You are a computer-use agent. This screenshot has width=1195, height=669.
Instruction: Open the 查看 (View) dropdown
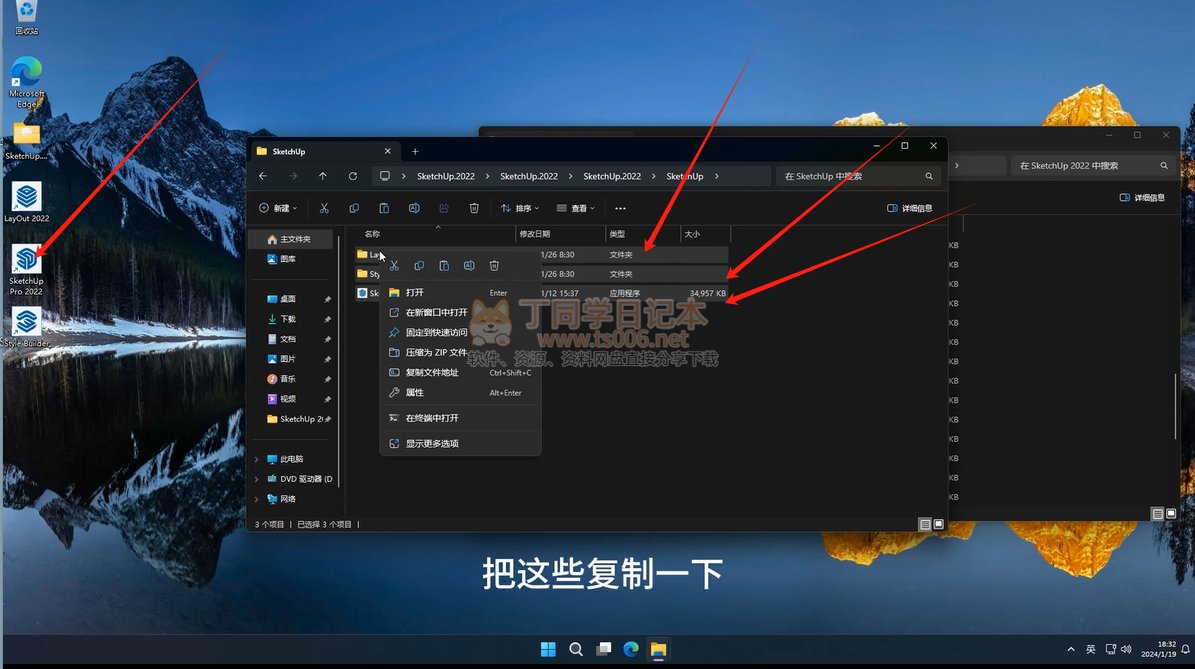coord(575,208)
